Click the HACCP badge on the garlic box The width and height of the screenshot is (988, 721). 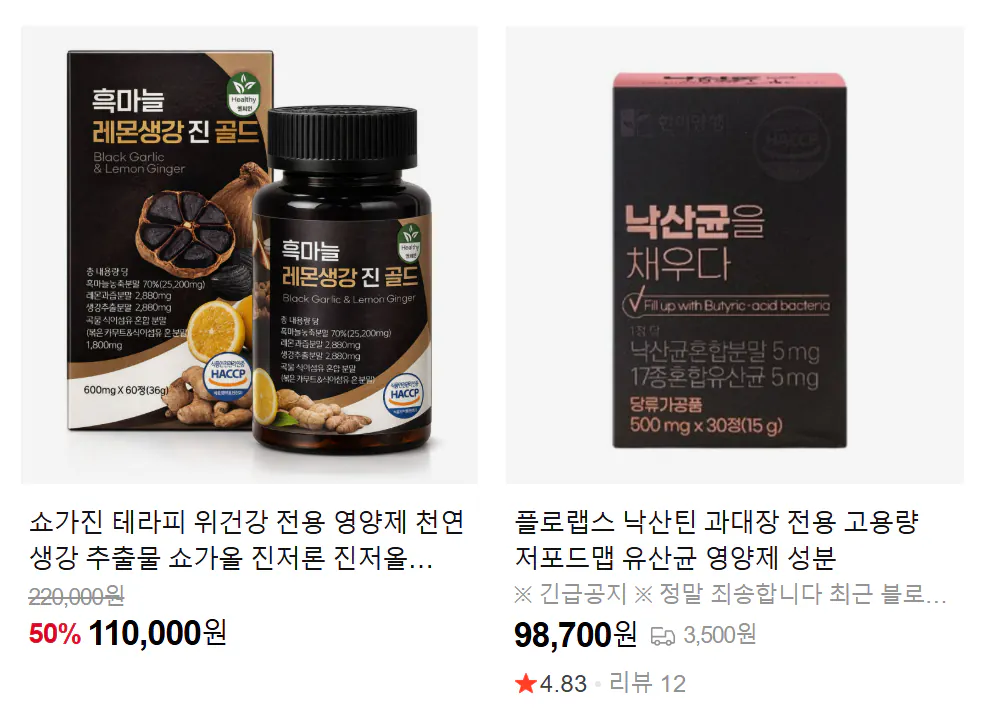point(227,376)
